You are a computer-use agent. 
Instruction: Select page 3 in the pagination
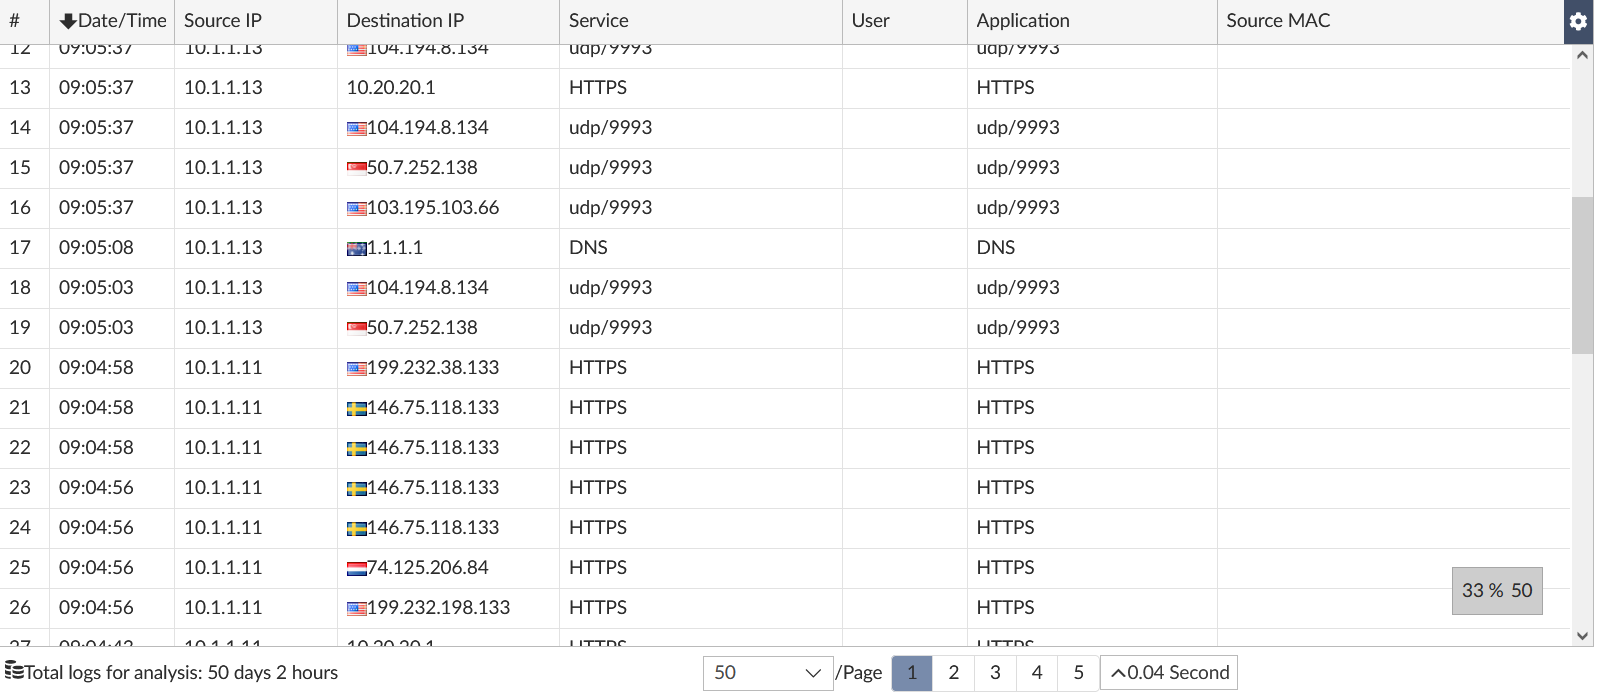click(x=995, y=673)
